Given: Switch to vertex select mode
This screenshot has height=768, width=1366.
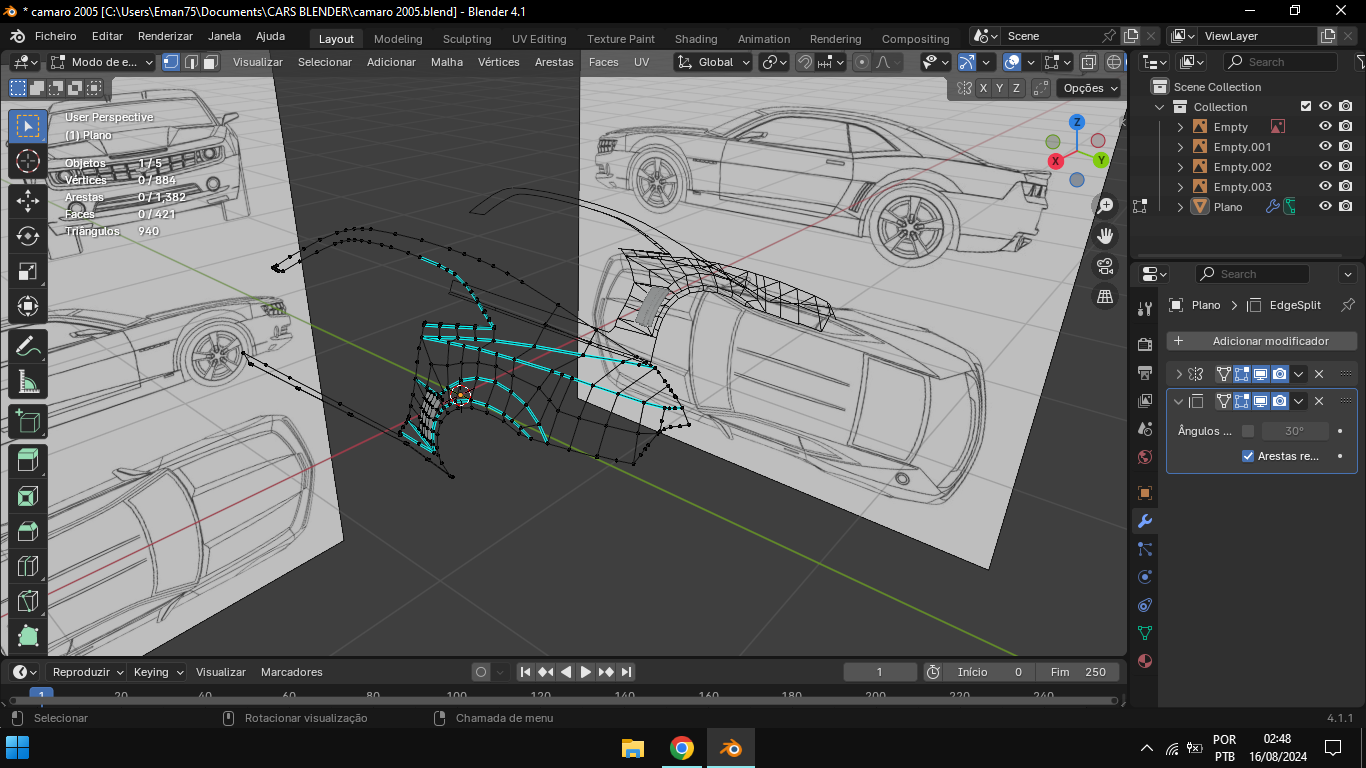Looking at the screenshot, I should pos(171,62).
